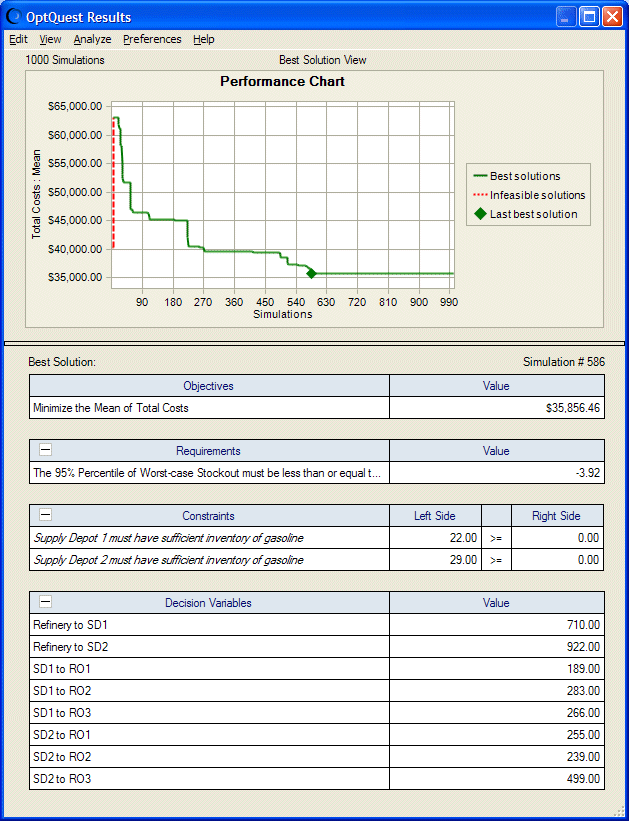Screen dimensions: 629x821
Task: Minimize the OptQuest Results window
Action: [565, 17]
